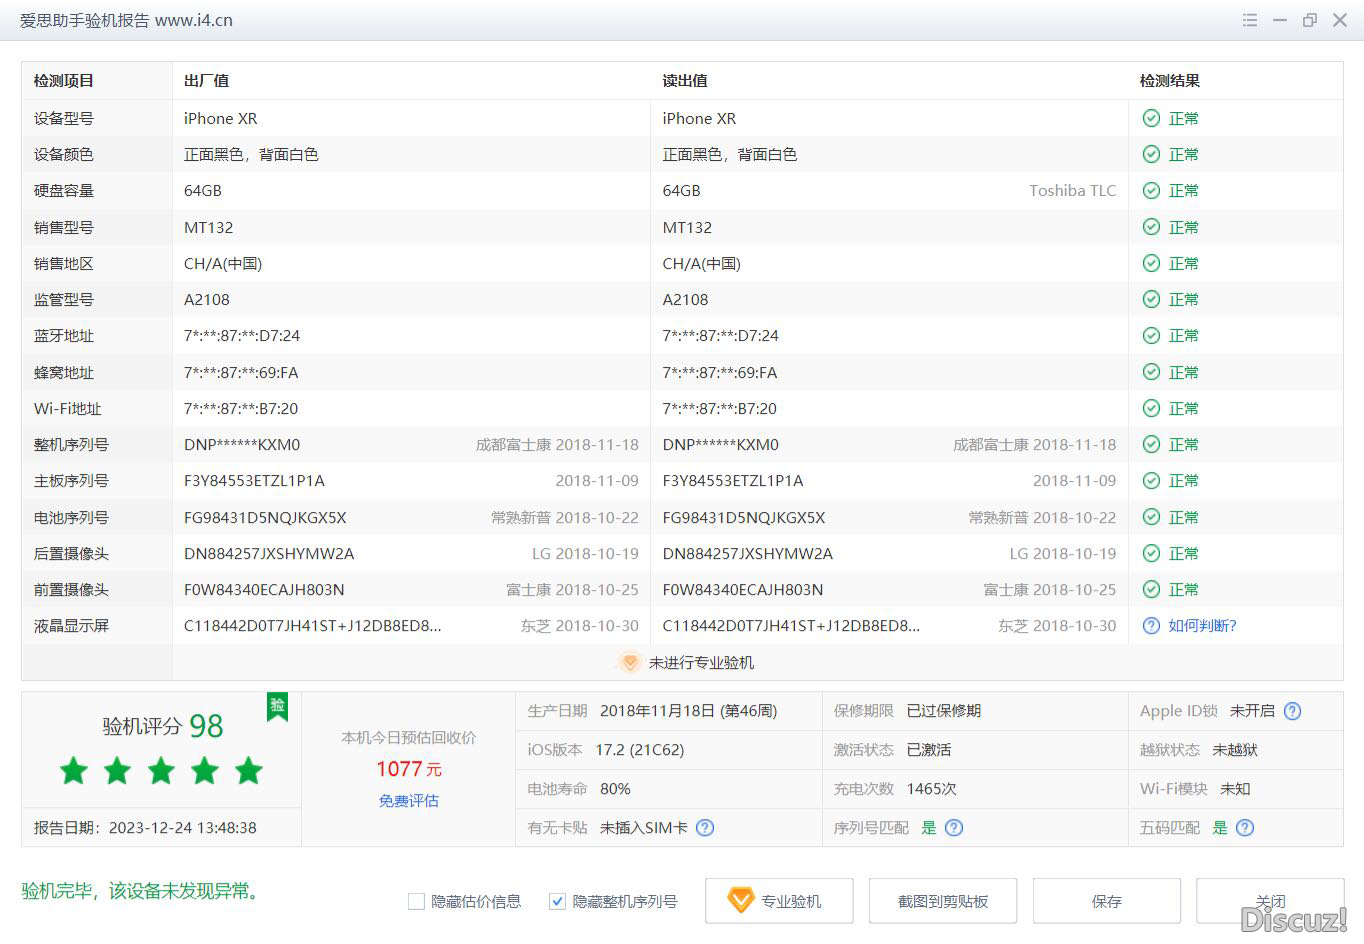Click the 未进行专业验机 text
The height and width of the screenshot is (944, 1364).
coord(701,662)
